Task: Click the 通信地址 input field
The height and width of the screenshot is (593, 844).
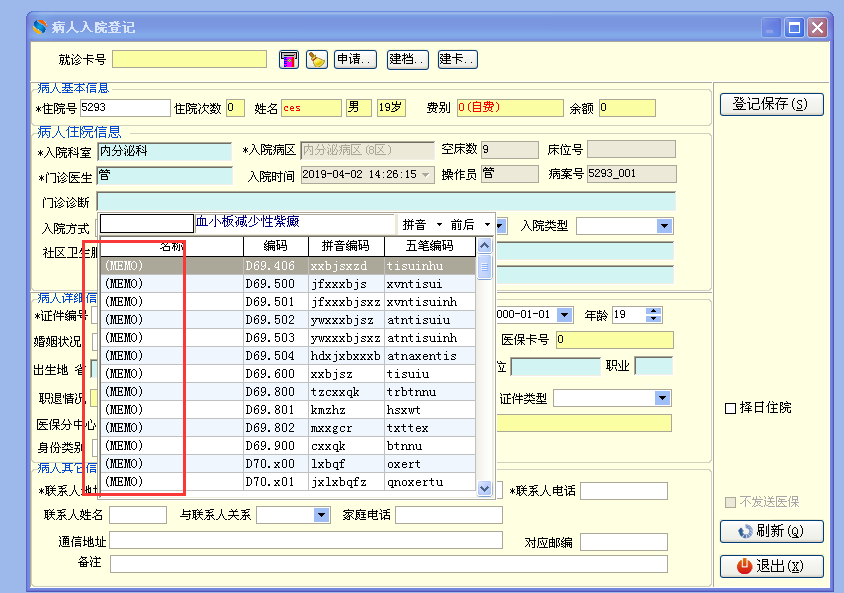Action: pos(306,540)
